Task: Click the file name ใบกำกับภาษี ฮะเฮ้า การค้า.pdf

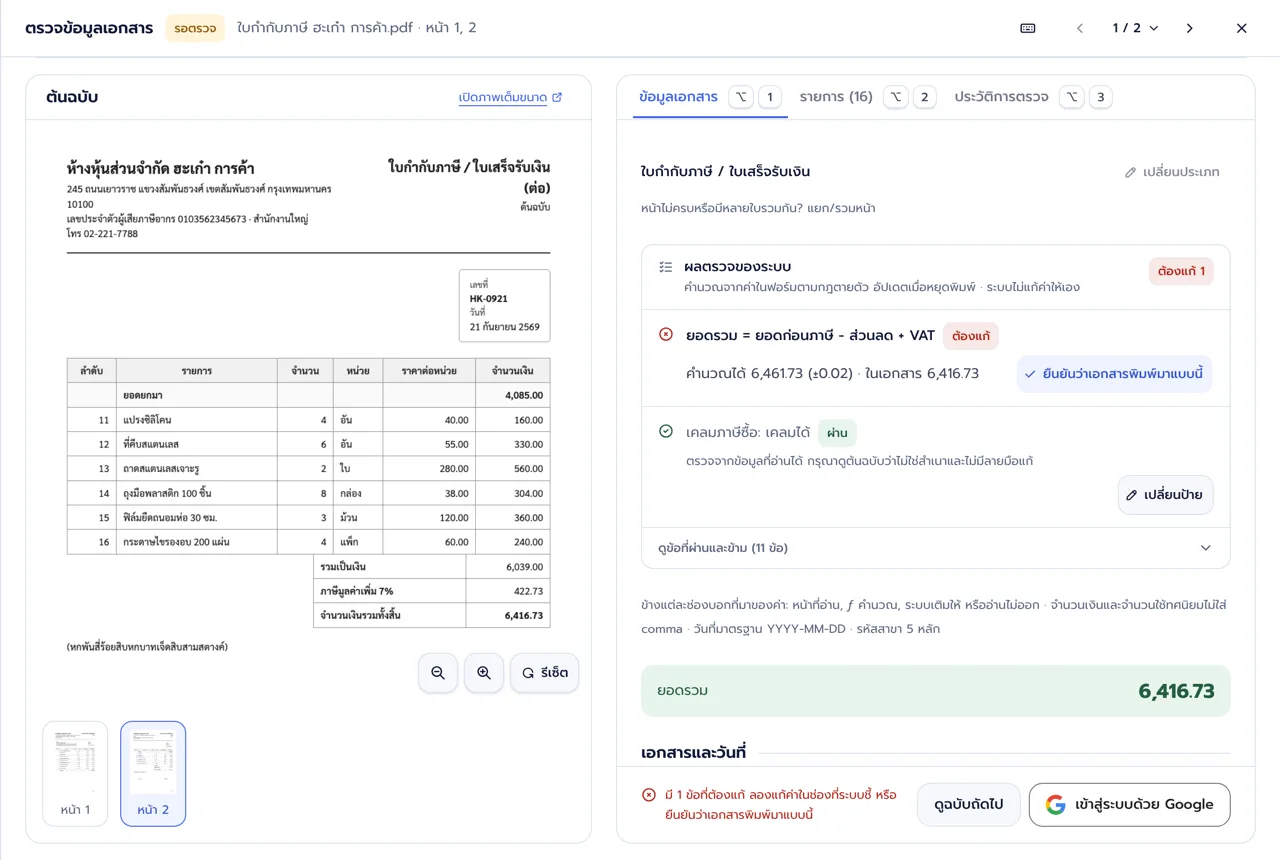Action: click(325, 28)
